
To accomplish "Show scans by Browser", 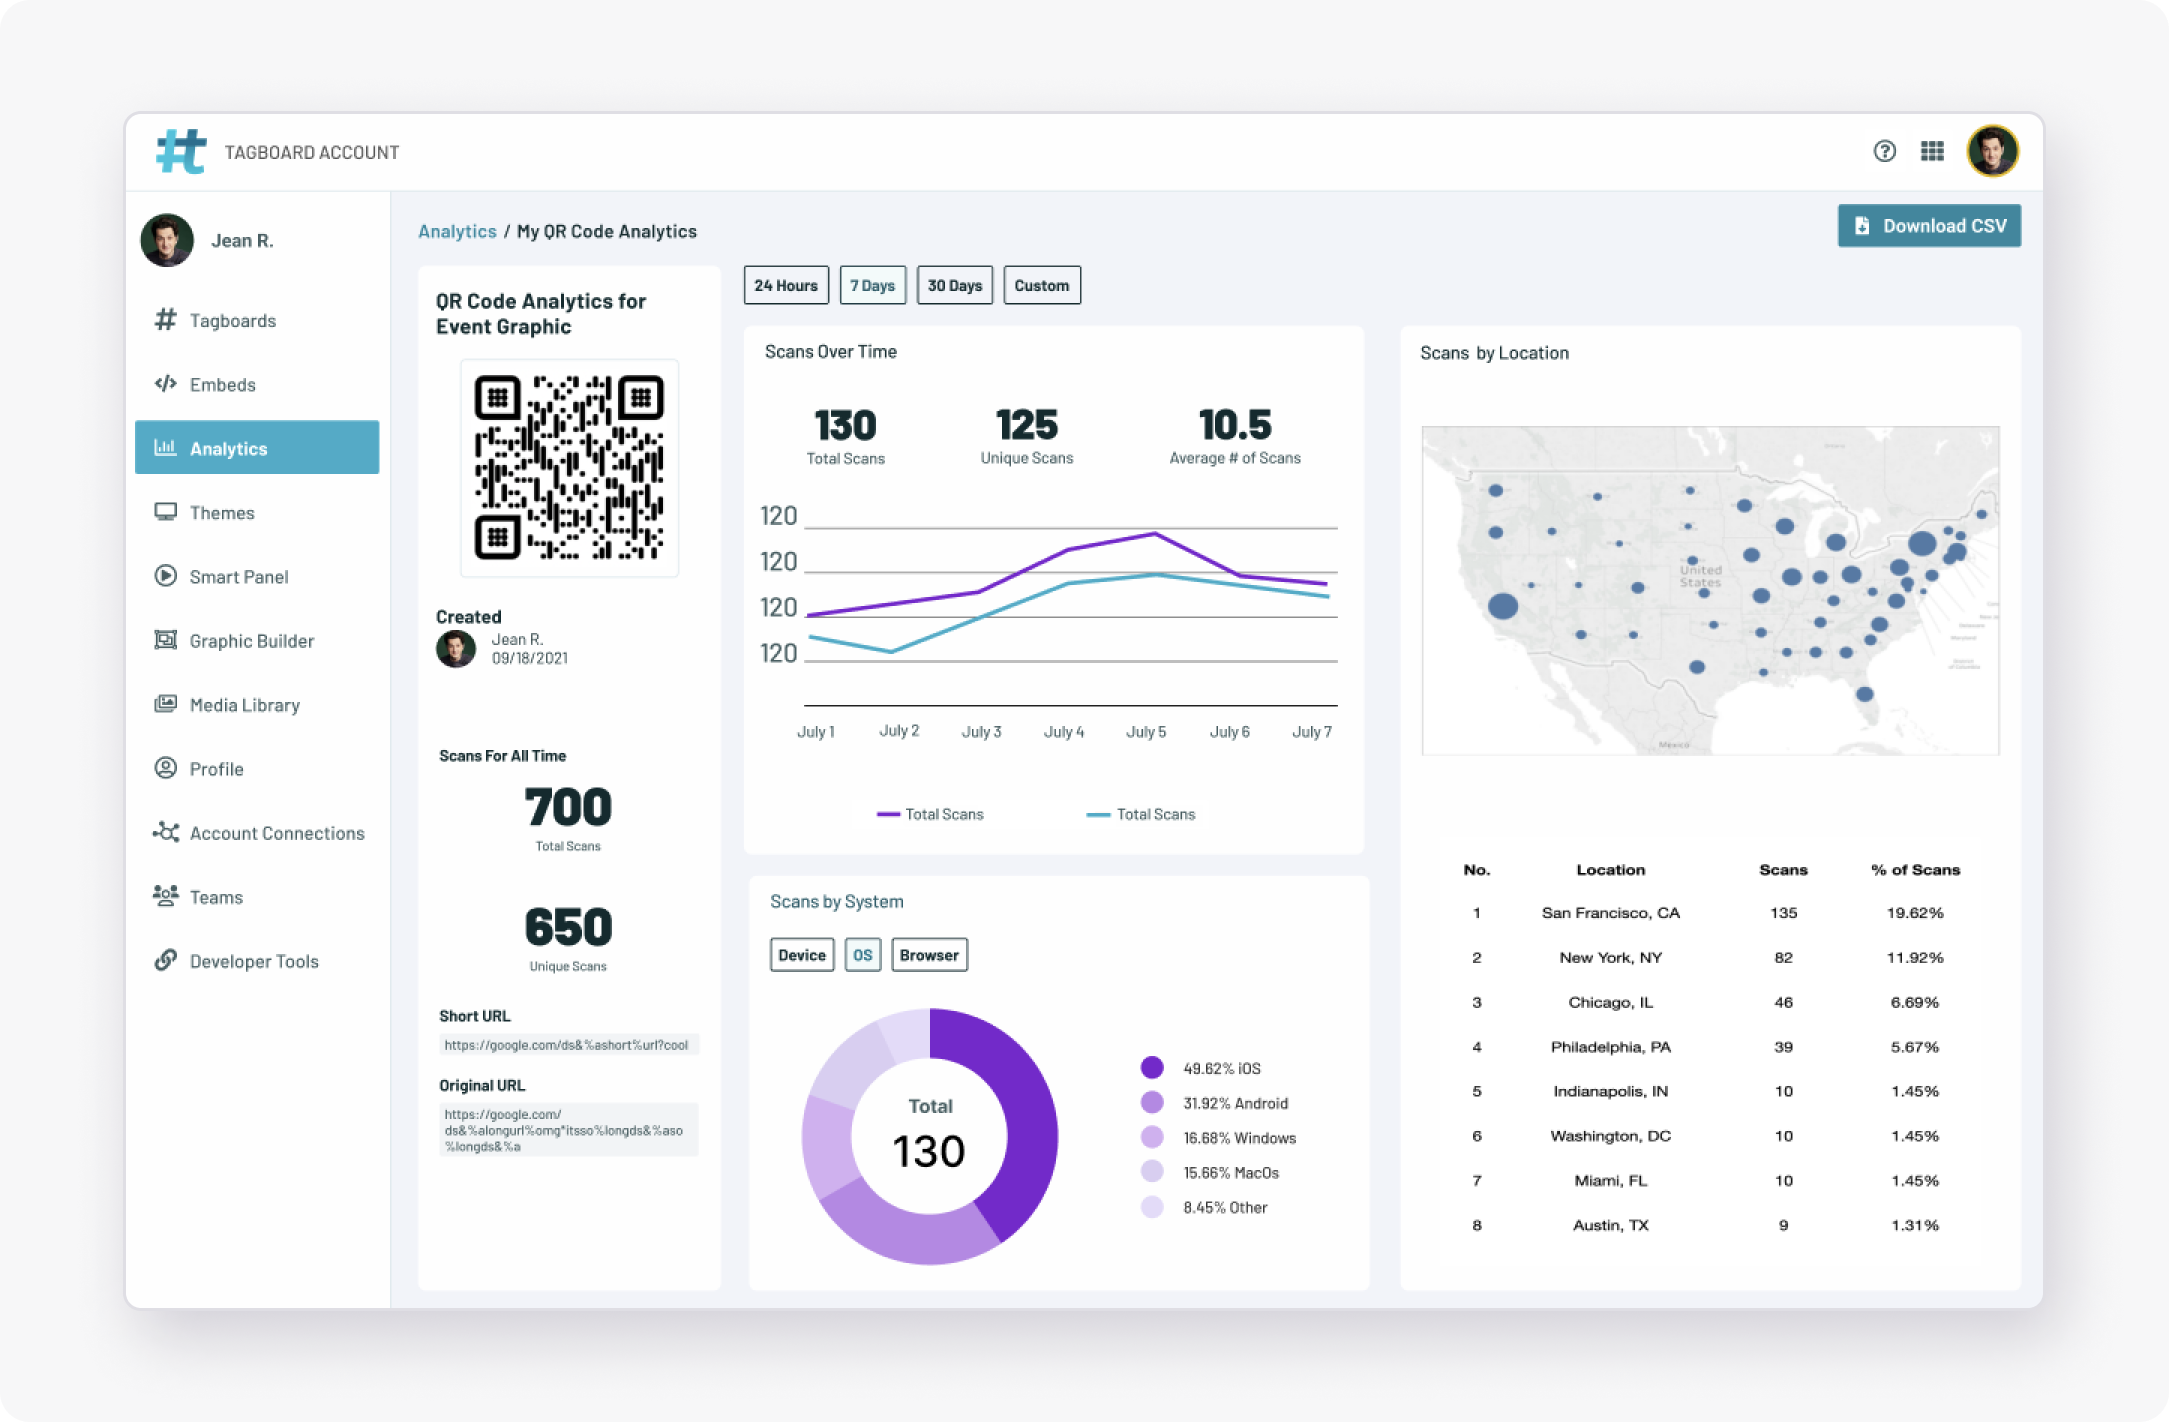I will click(x=928, y=955).
